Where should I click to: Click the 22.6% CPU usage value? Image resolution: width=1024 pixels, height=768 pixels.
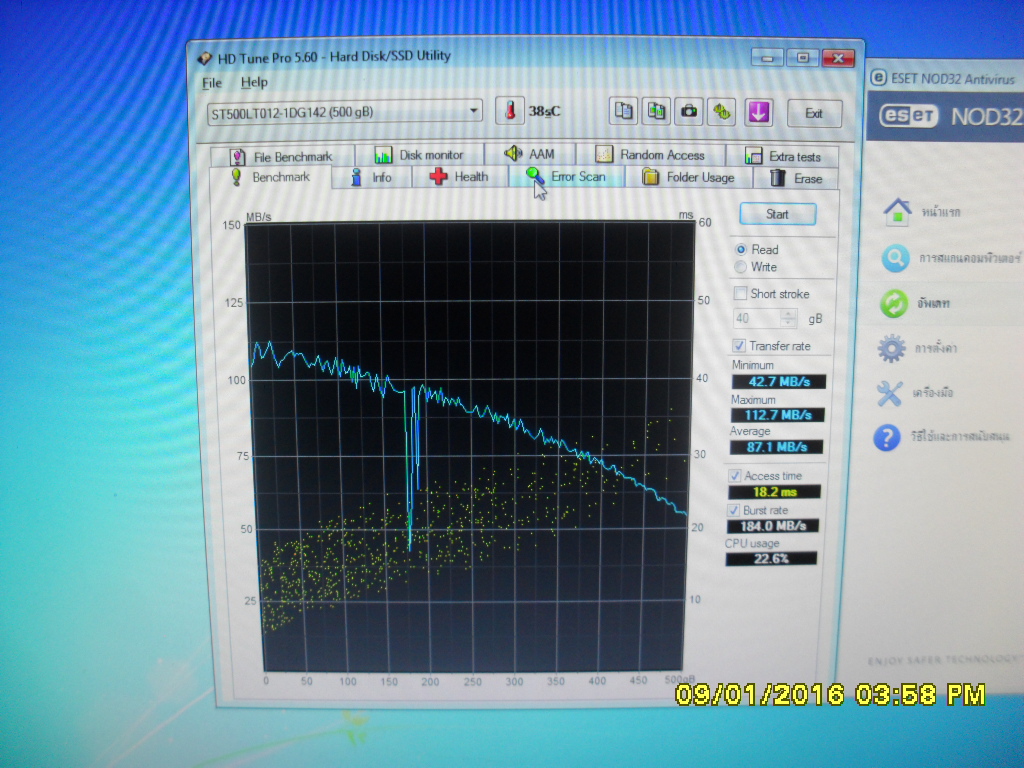point(771,558)
